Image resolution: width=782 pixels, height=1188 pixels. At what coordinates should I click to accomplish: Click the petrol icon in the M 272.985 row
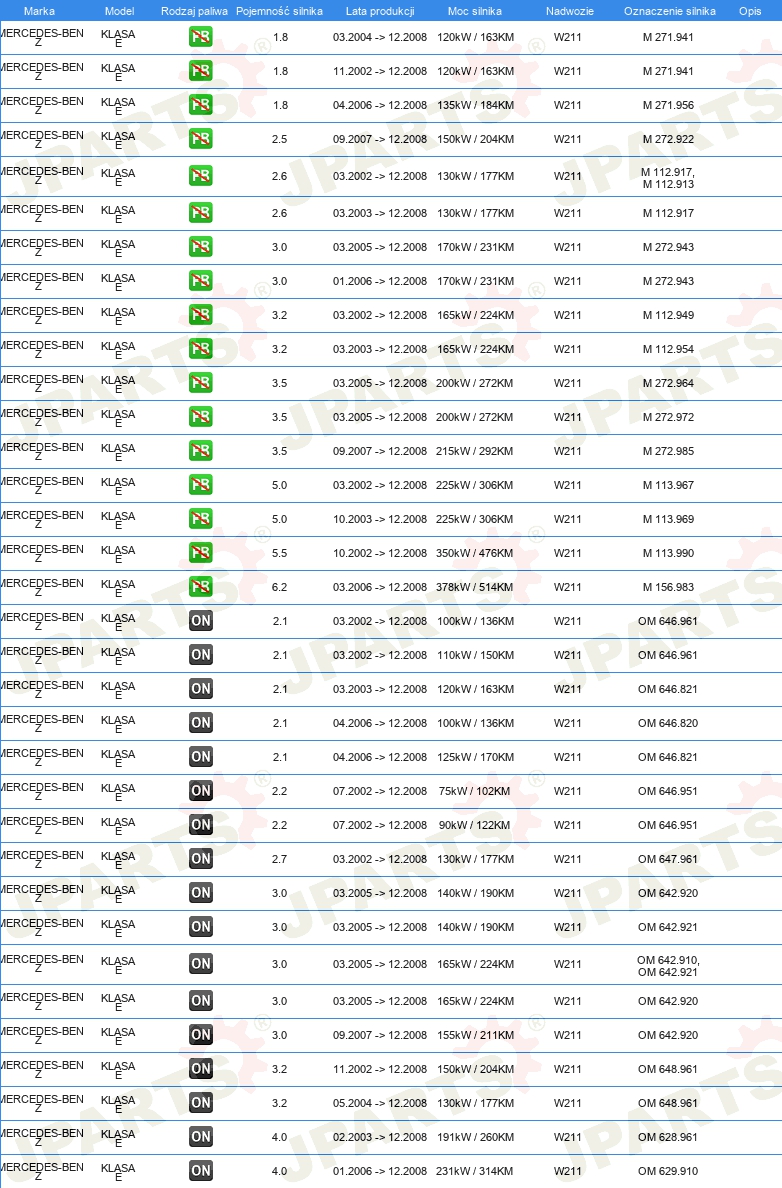(201, 451)
